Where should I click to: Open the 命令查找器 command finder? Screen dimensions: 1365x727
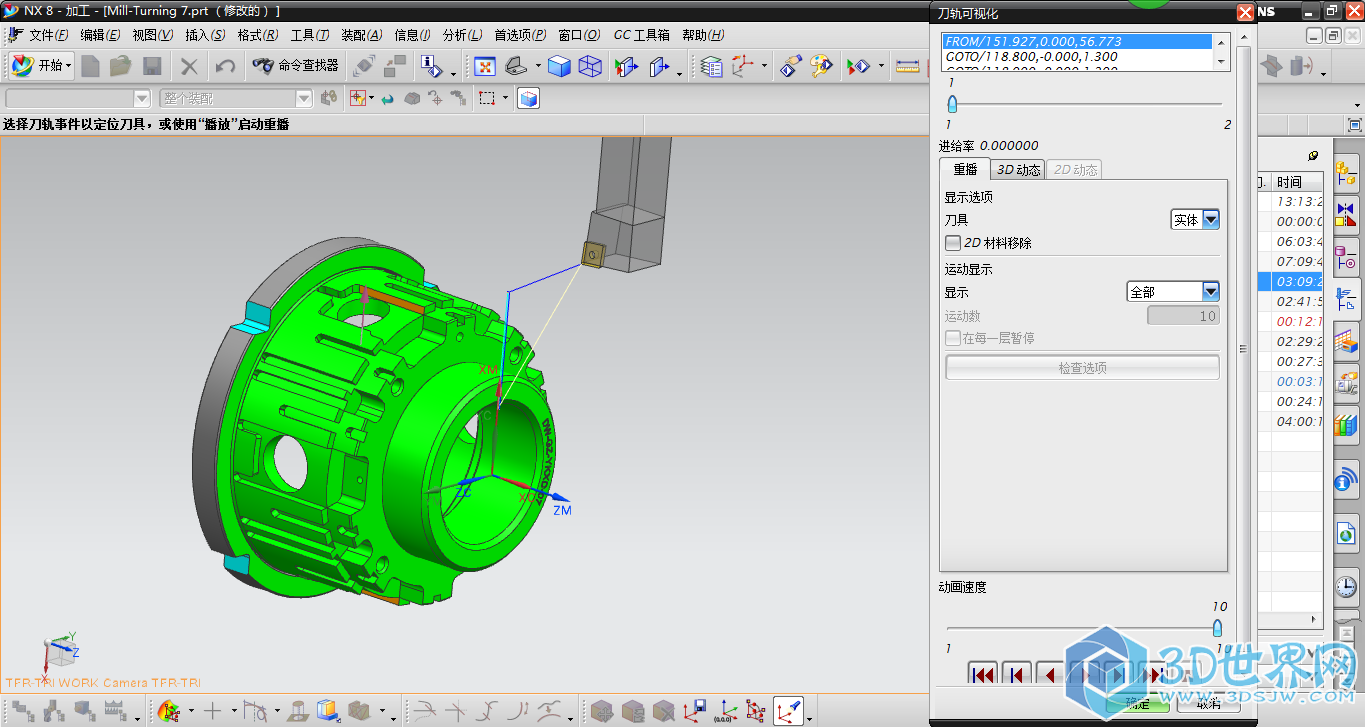click(295, 66)
